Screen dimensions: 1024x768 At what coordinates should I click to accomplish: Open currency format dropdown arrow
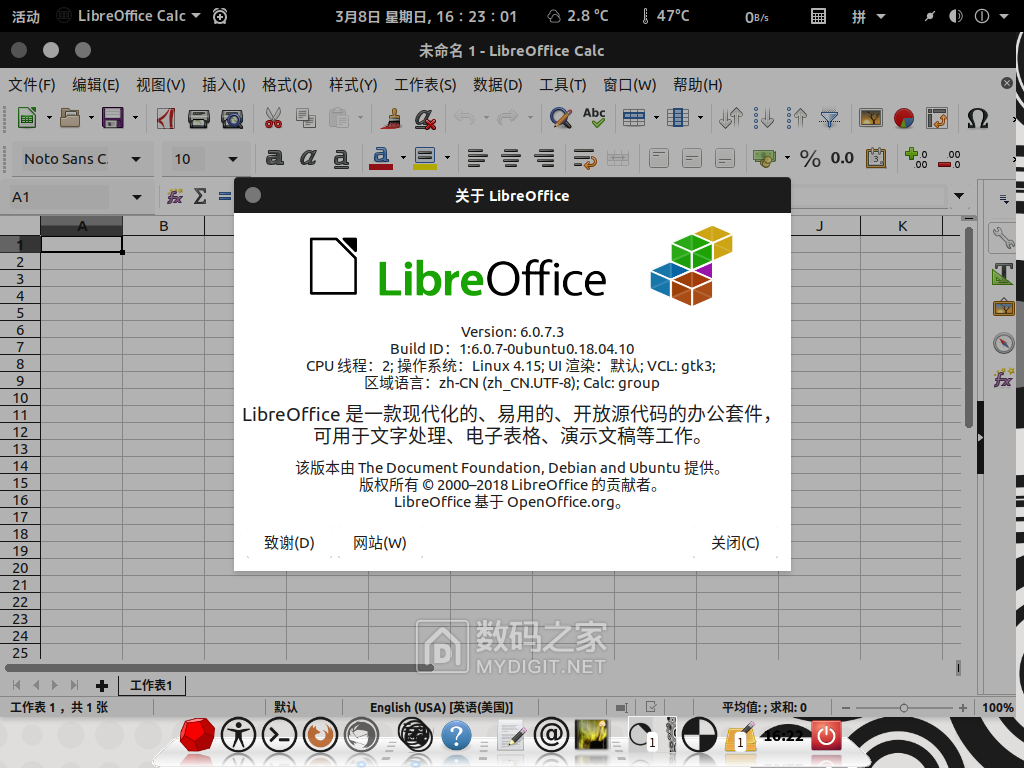787,157
